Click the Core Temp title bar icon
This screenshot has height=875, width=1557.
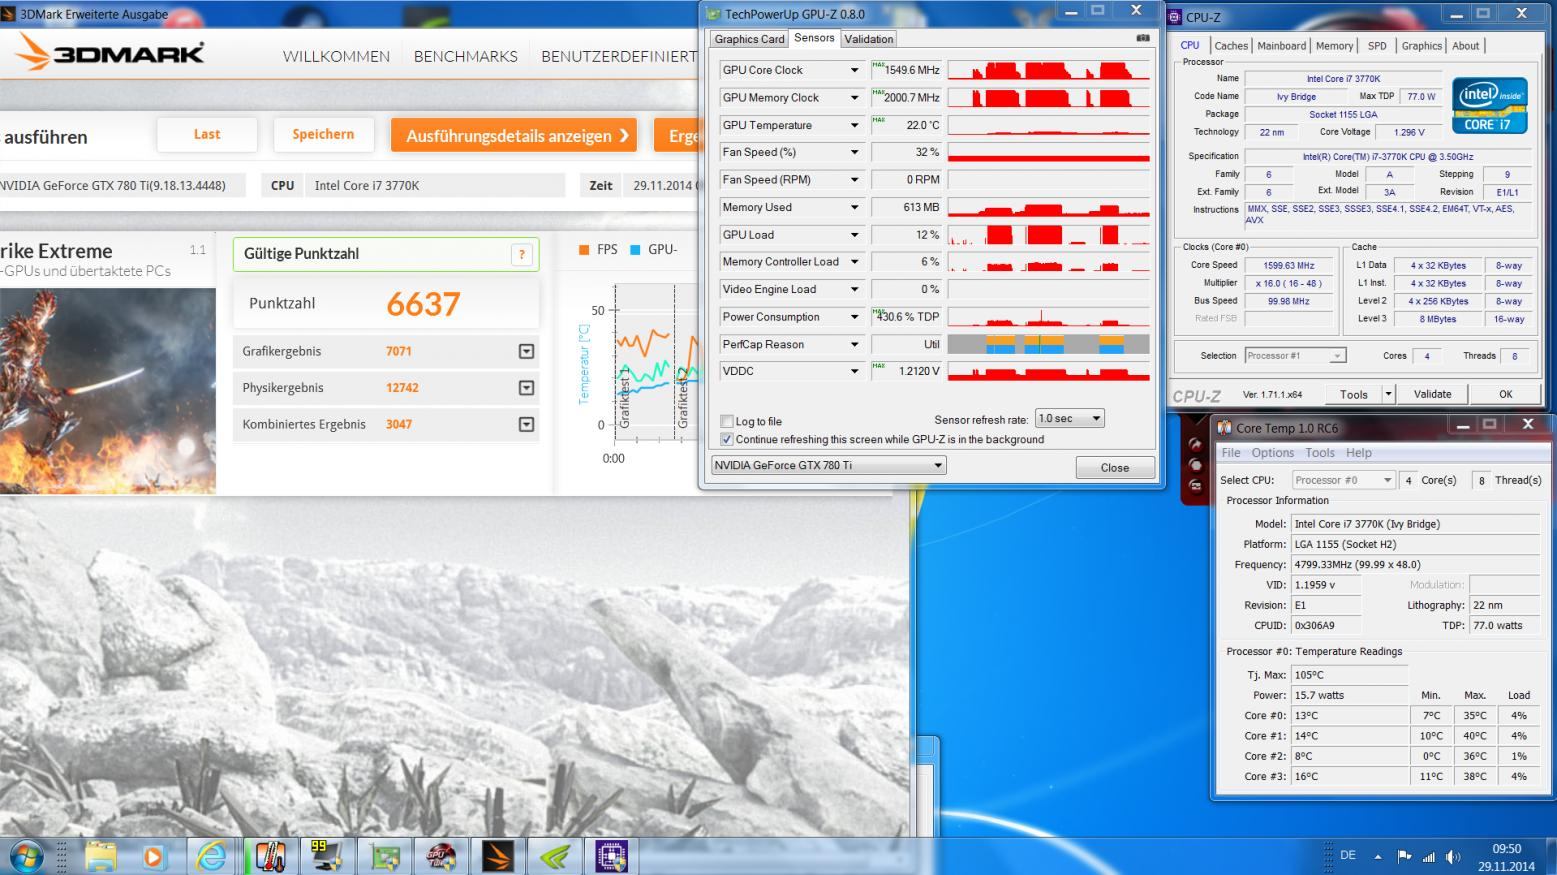pyautogui.click(x=1224, y=428)
